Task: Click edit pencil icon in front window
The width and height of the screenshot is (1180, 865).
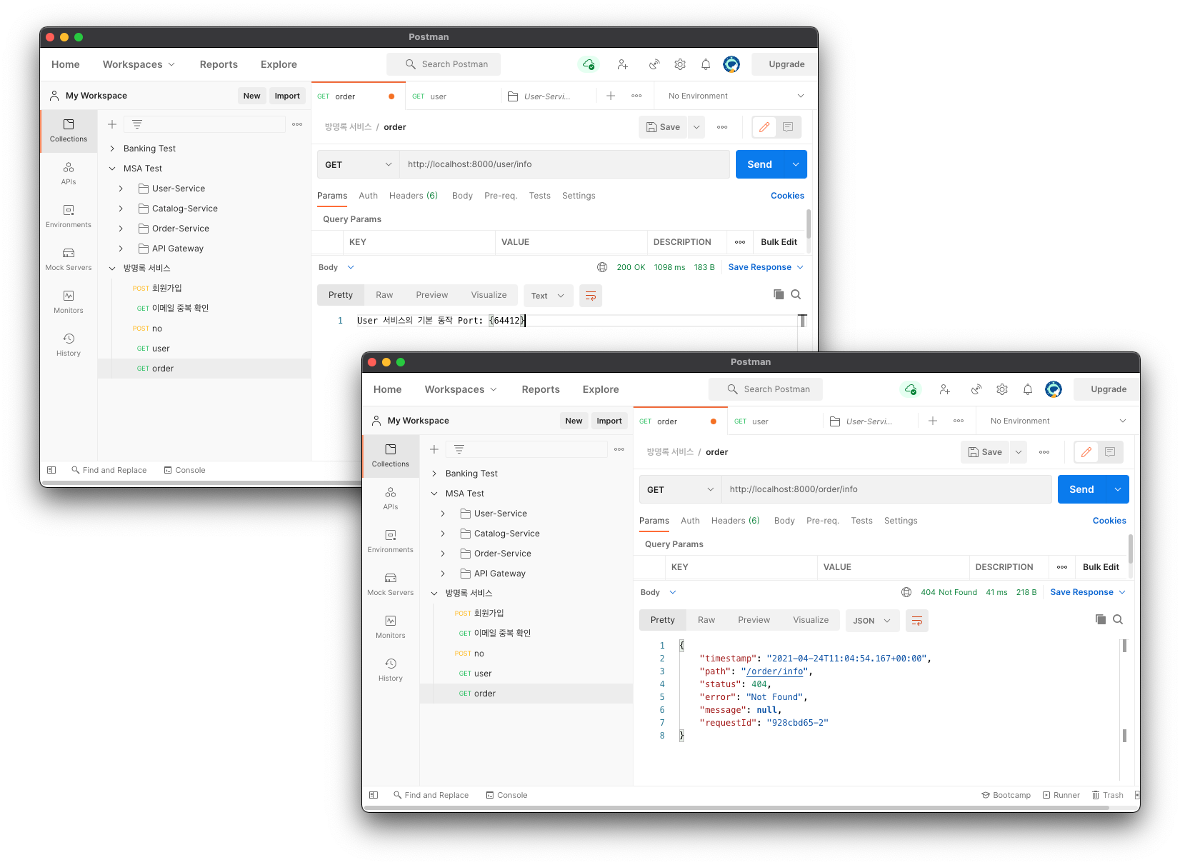Action: pos(1086,452)
